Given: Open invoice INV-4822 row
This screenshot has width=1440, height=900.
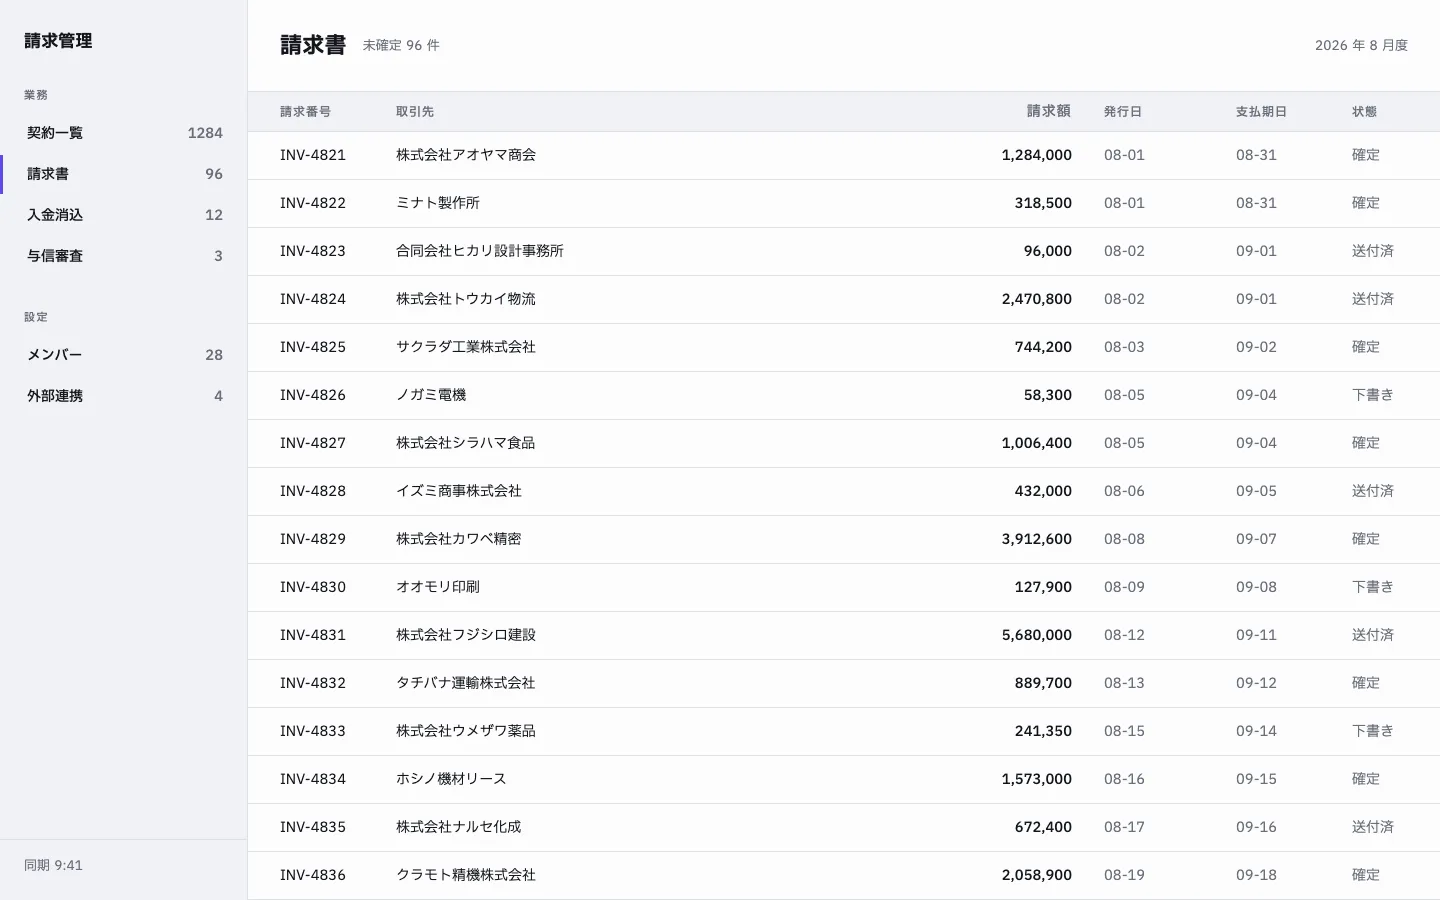Looking at the screenshot, I should (844, 203).
